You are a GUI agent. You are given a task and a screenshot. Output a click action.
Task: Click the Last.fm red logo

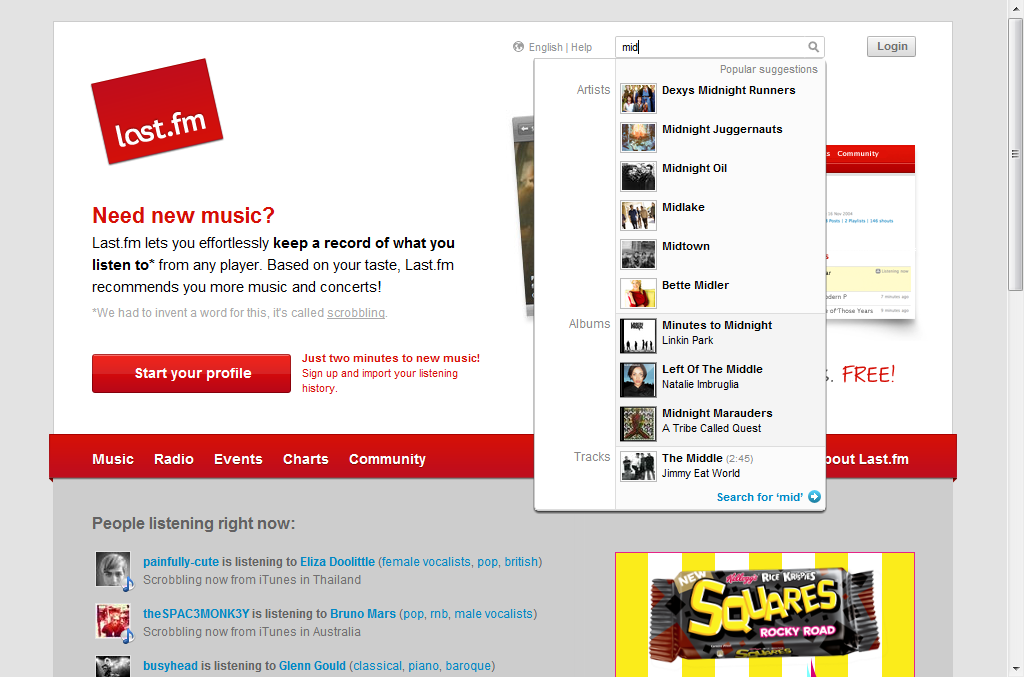tap(157, 112)
